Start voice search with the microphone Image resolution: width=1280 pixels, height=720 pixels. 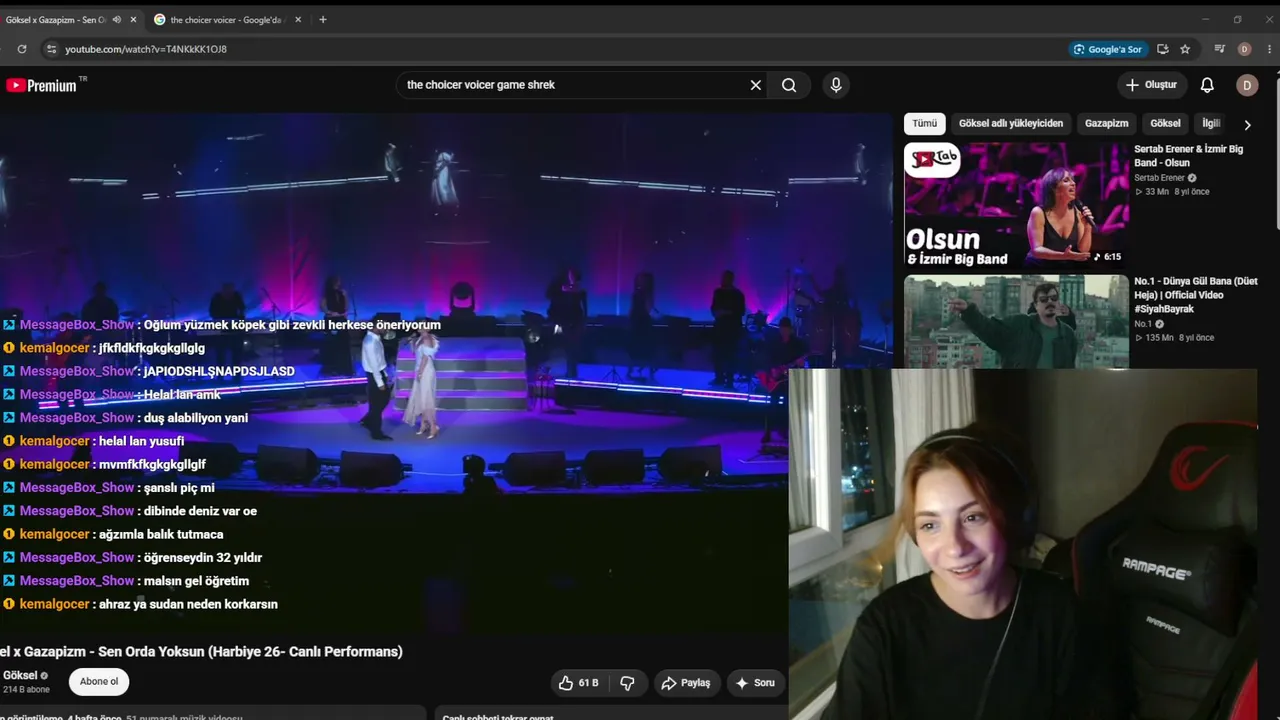[836, 85]
